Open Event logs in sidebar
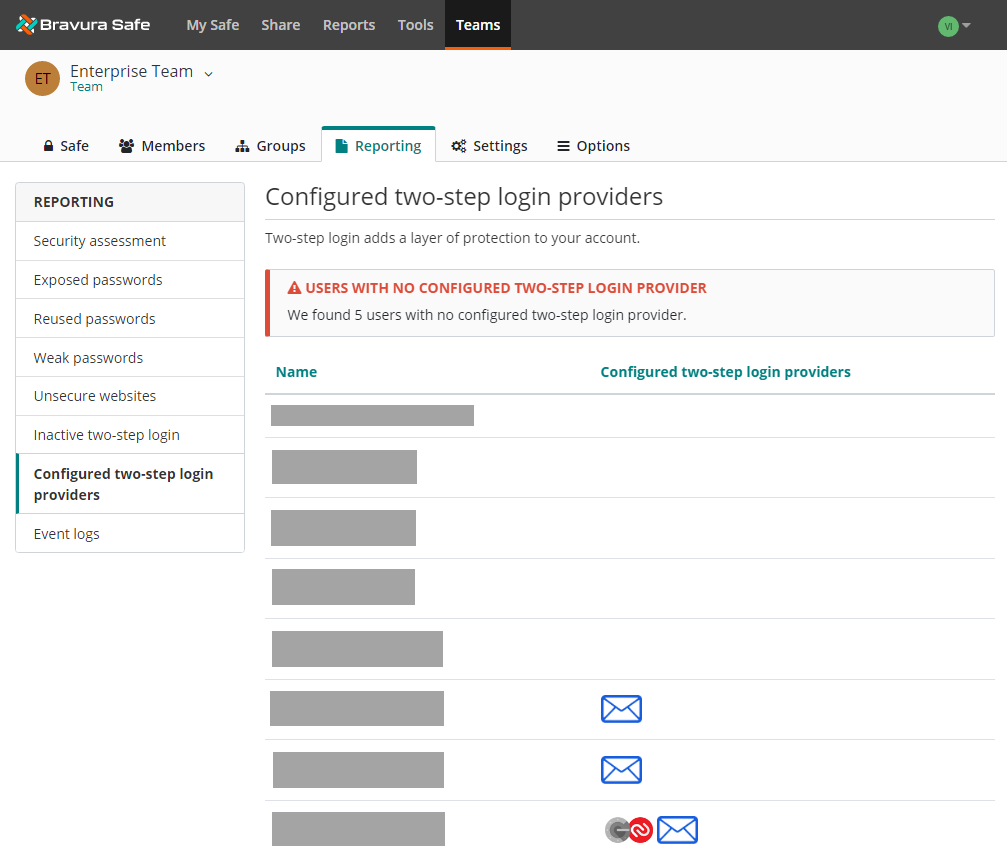 (x=130, y=534)
